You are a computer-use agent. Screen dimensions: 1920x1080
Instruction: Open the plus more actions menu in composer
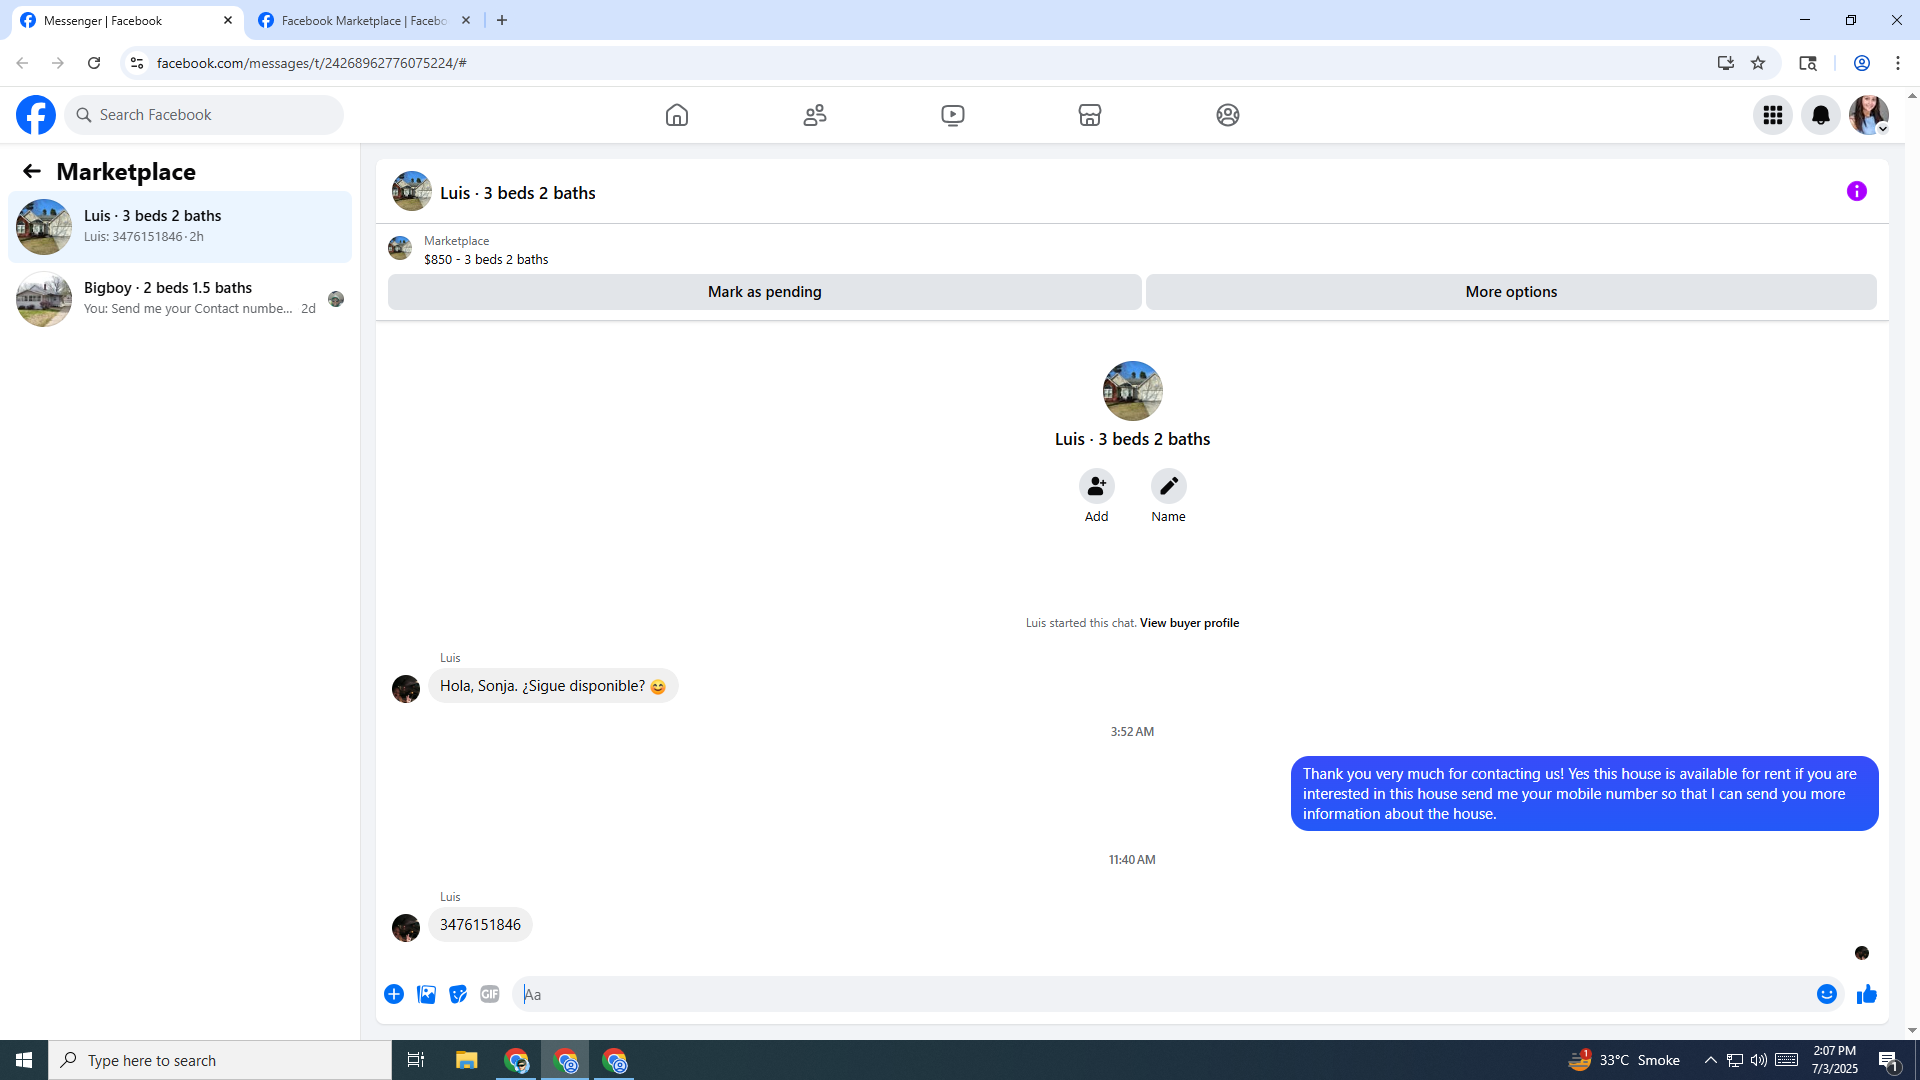(394, 994)
